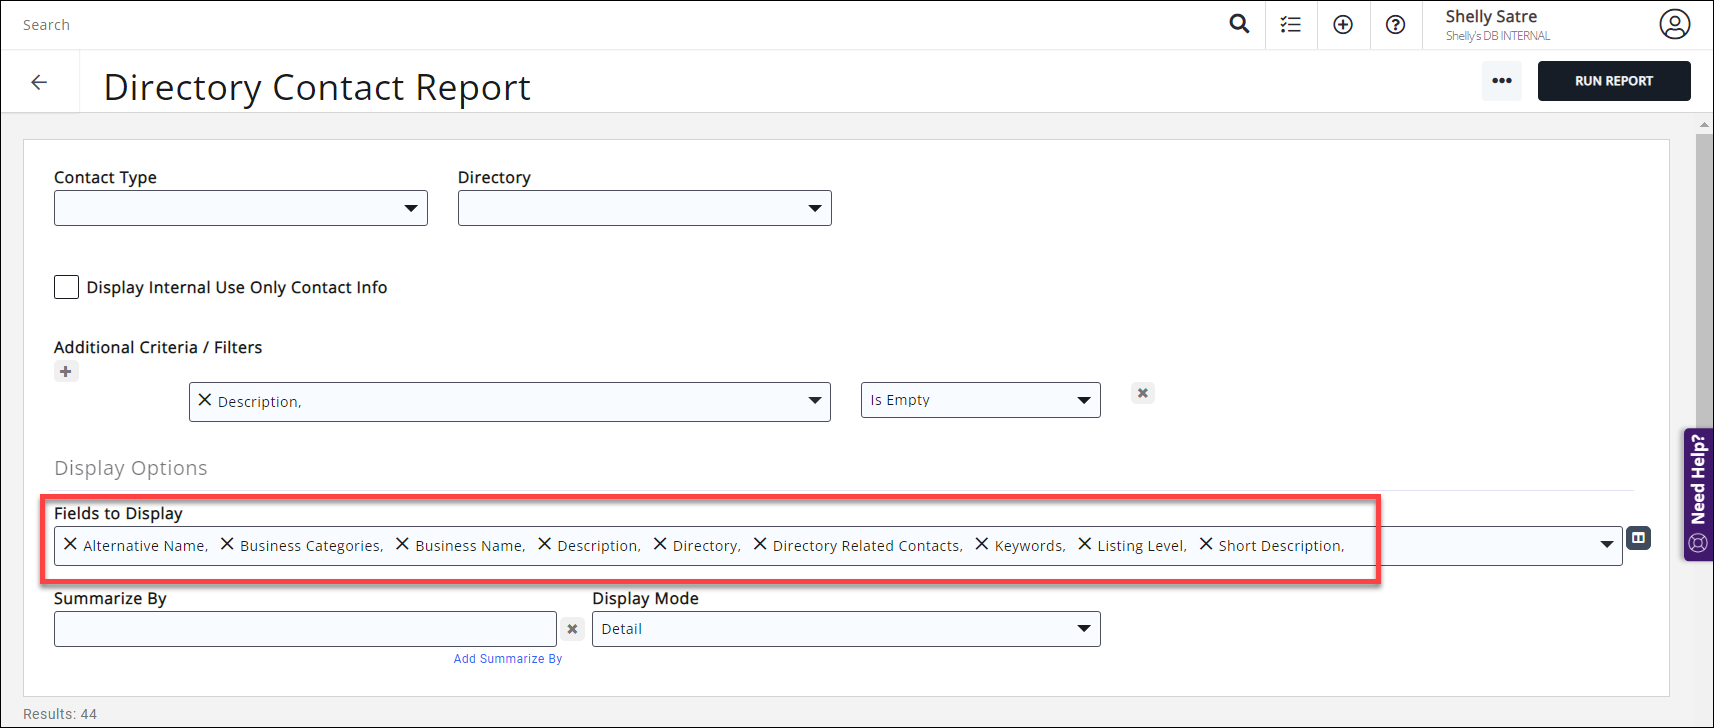Image resolution: width=1714 pixels, height=728 pixels.
Task: Click the Add Summarize By link
Action: (508, 659)
